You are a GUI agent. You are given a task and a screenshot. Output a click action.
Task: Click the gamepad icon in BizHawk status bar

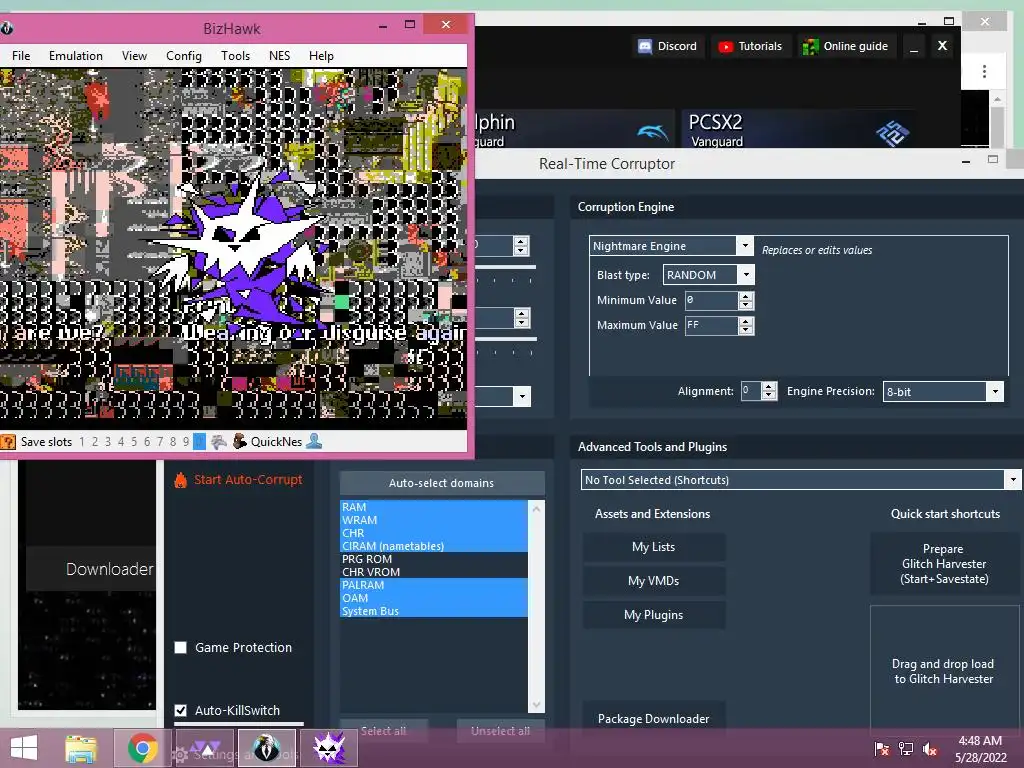[219, 442]
